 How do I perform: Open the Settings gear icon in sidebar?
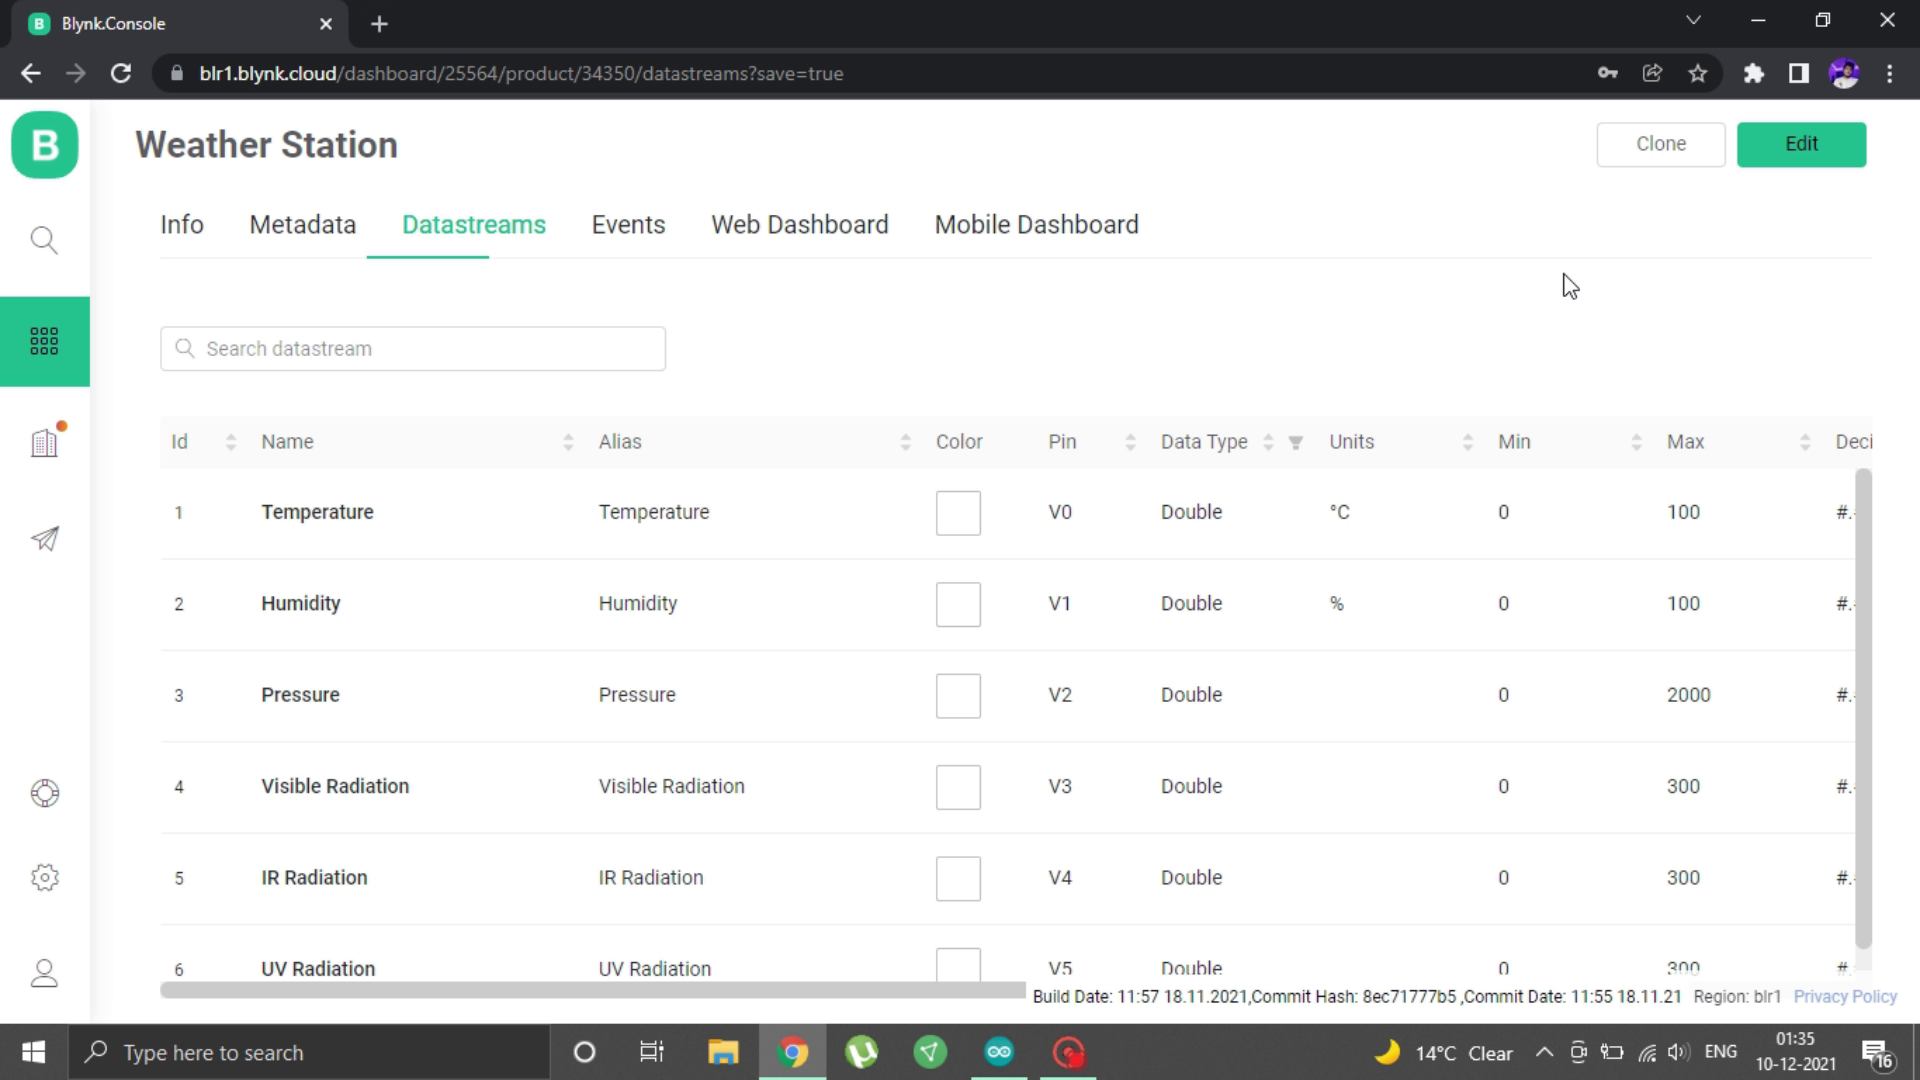[44, 877]
